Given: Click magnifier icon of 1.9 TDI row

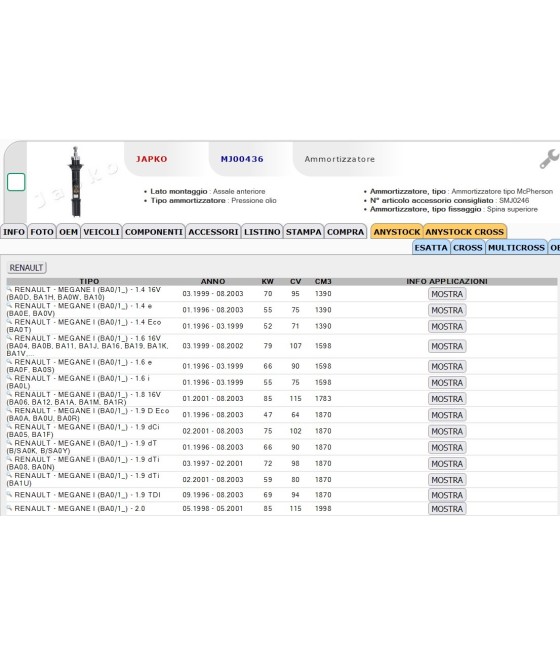Looking at the screenshot, I should pos(10,495).
